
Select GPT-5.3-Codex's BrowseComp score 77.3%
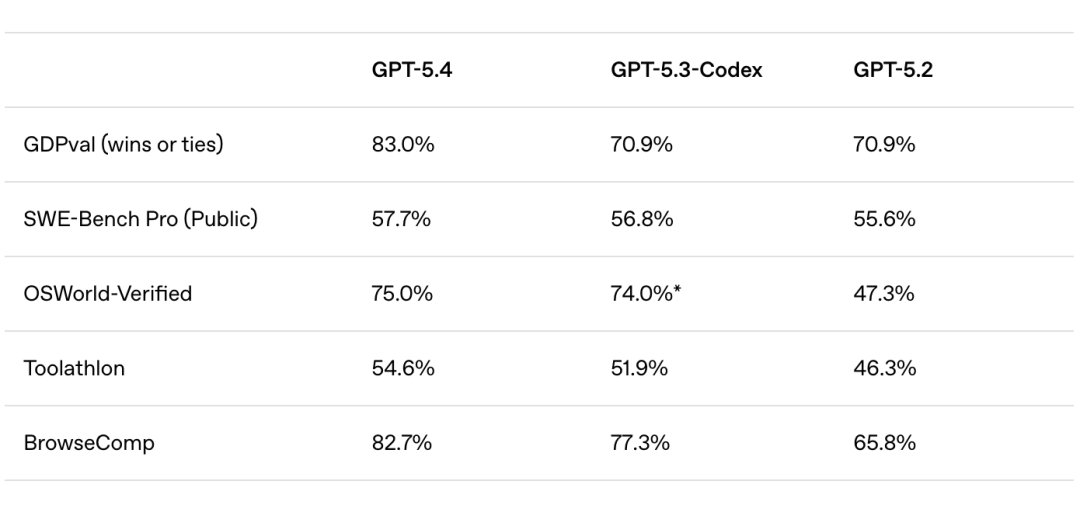click(x=640, y=443)
